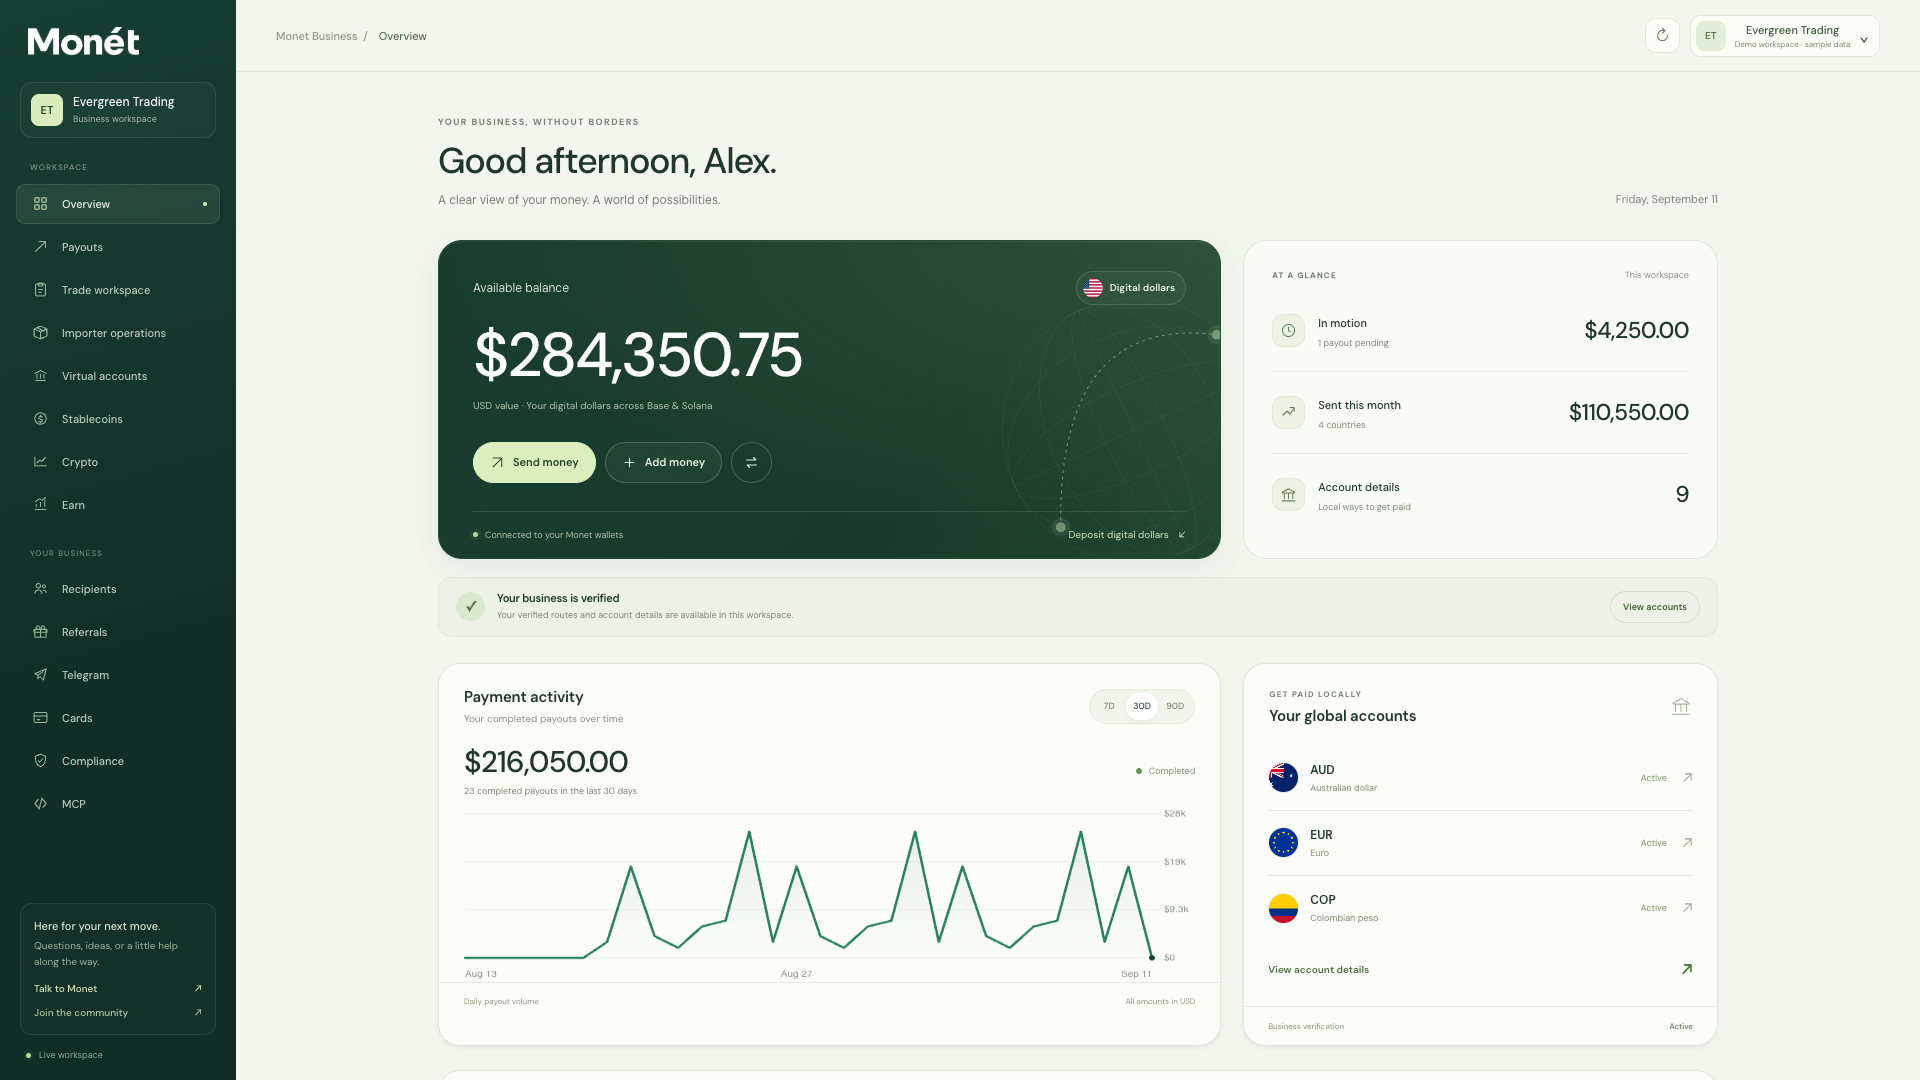Viewport: 1920px width, 1080px height.
Task: Click the Add money button
Action: [663, 463]
